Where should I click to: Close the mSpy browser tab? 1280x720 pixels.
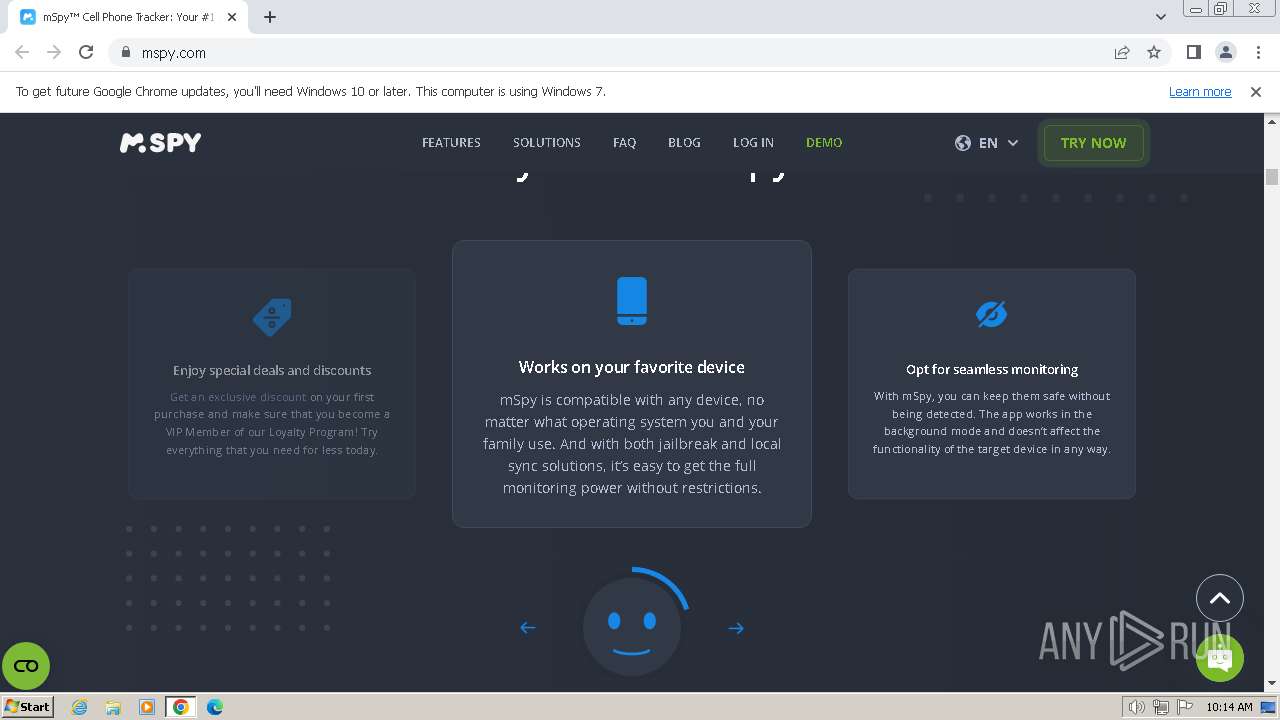point(232,17)
